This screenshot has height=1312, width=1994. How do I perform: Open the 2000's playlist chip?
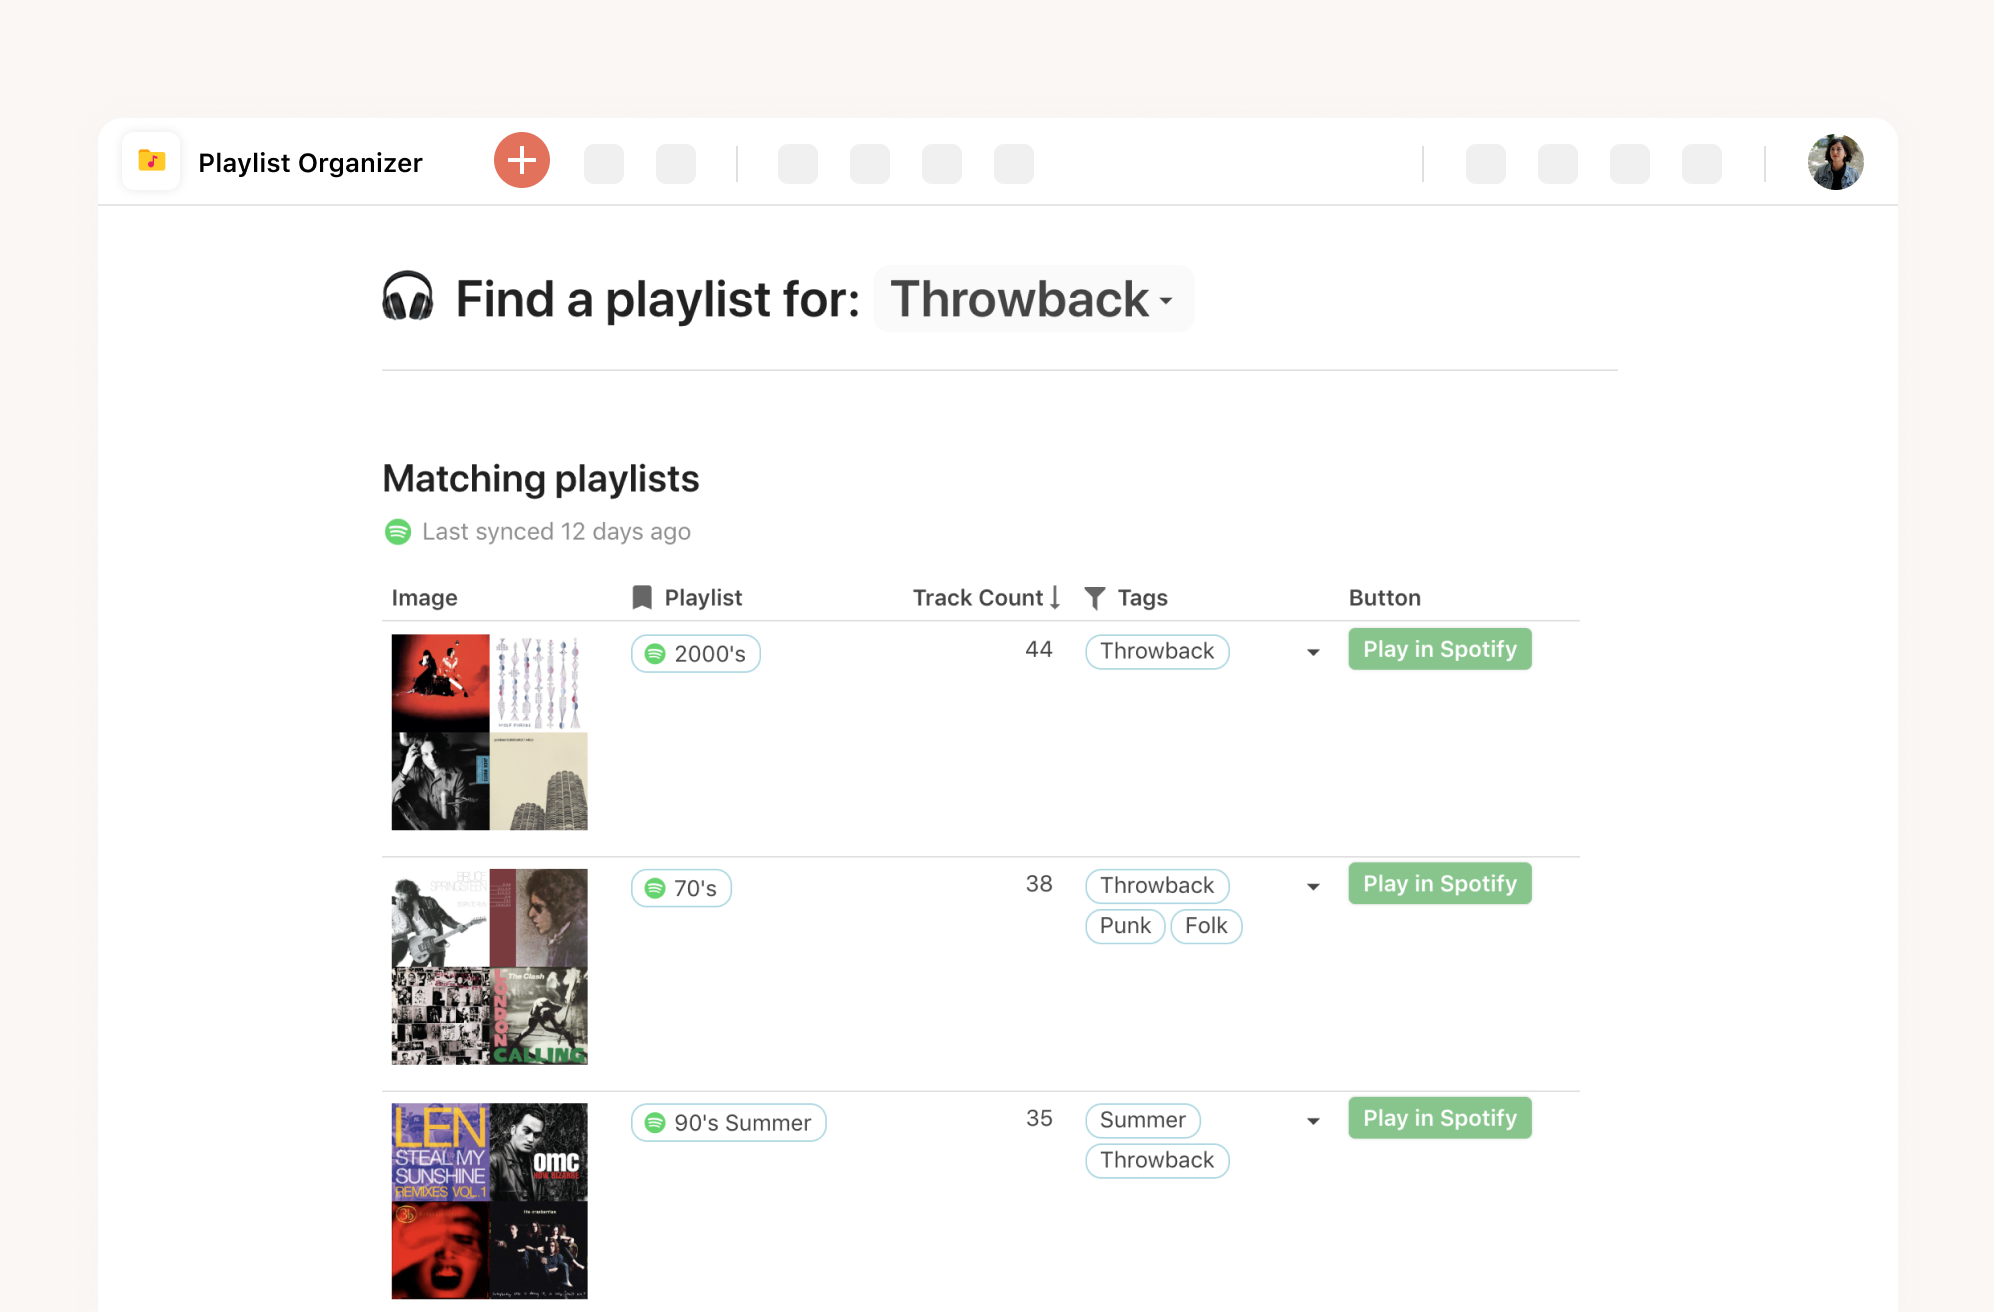(696, 654)
